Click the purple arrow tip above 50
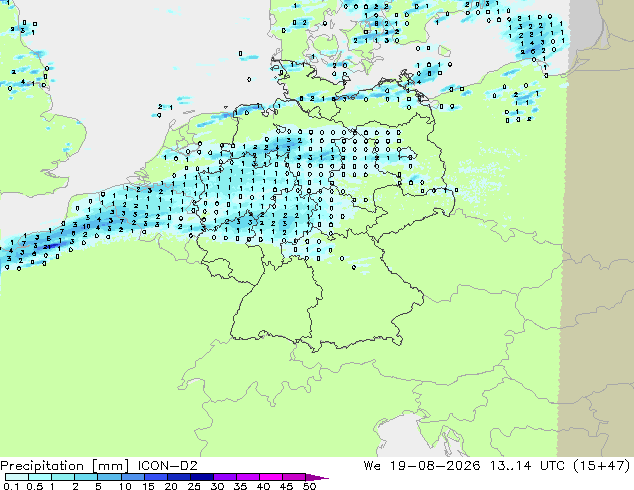 click(317, 477)
